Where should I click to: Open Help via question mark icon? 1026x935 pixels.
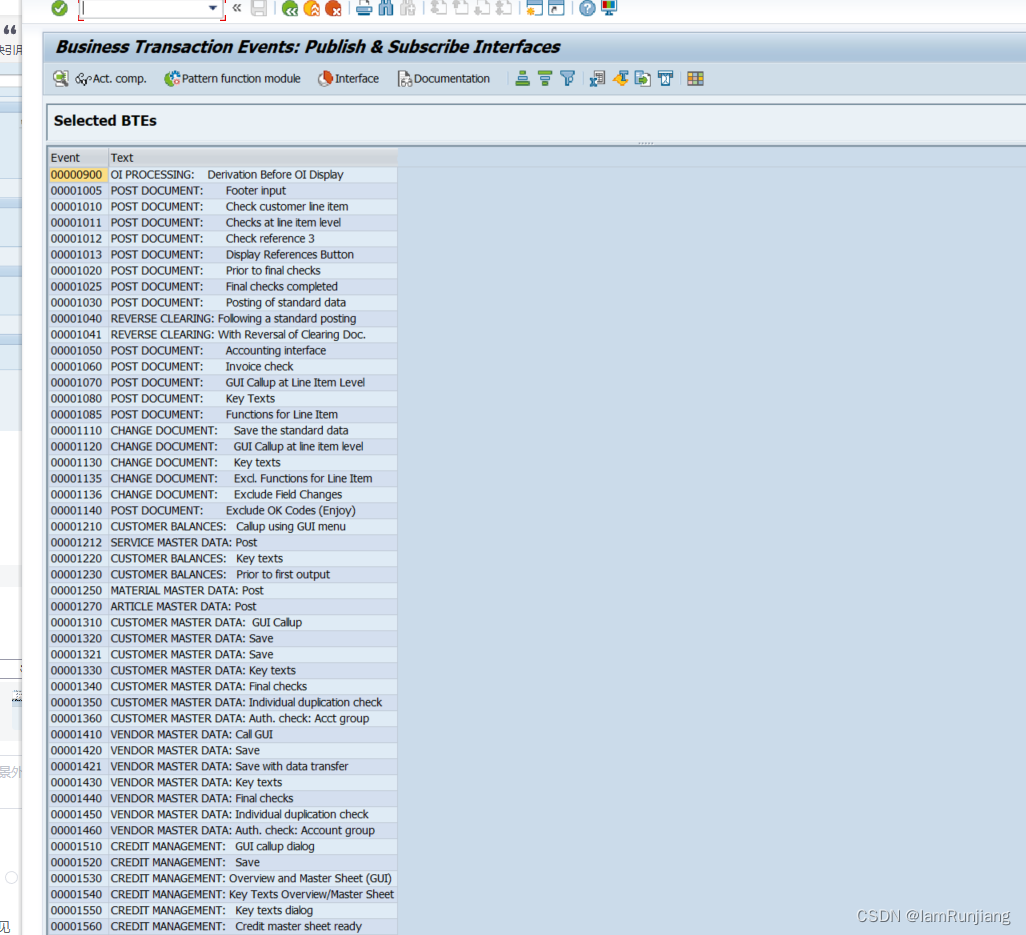[x=587, y=8]
